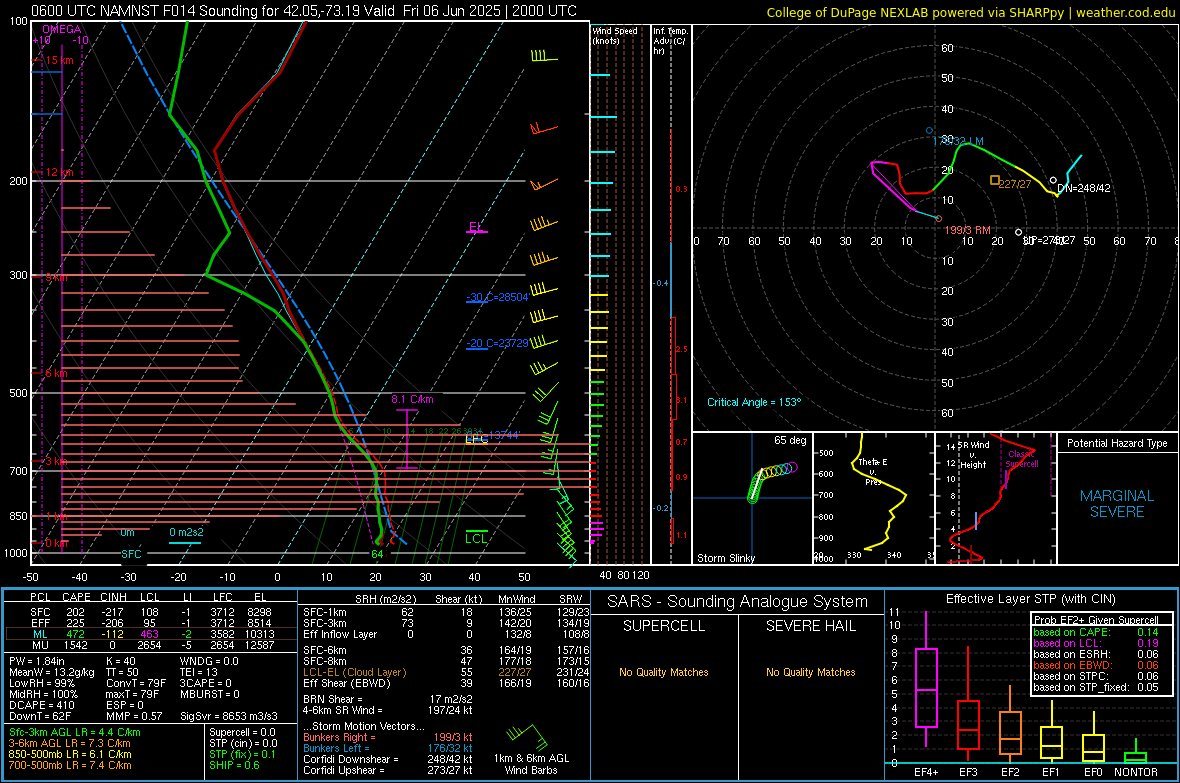Select the Bunkers Right = 199/3 kt line

click(388, 738)
